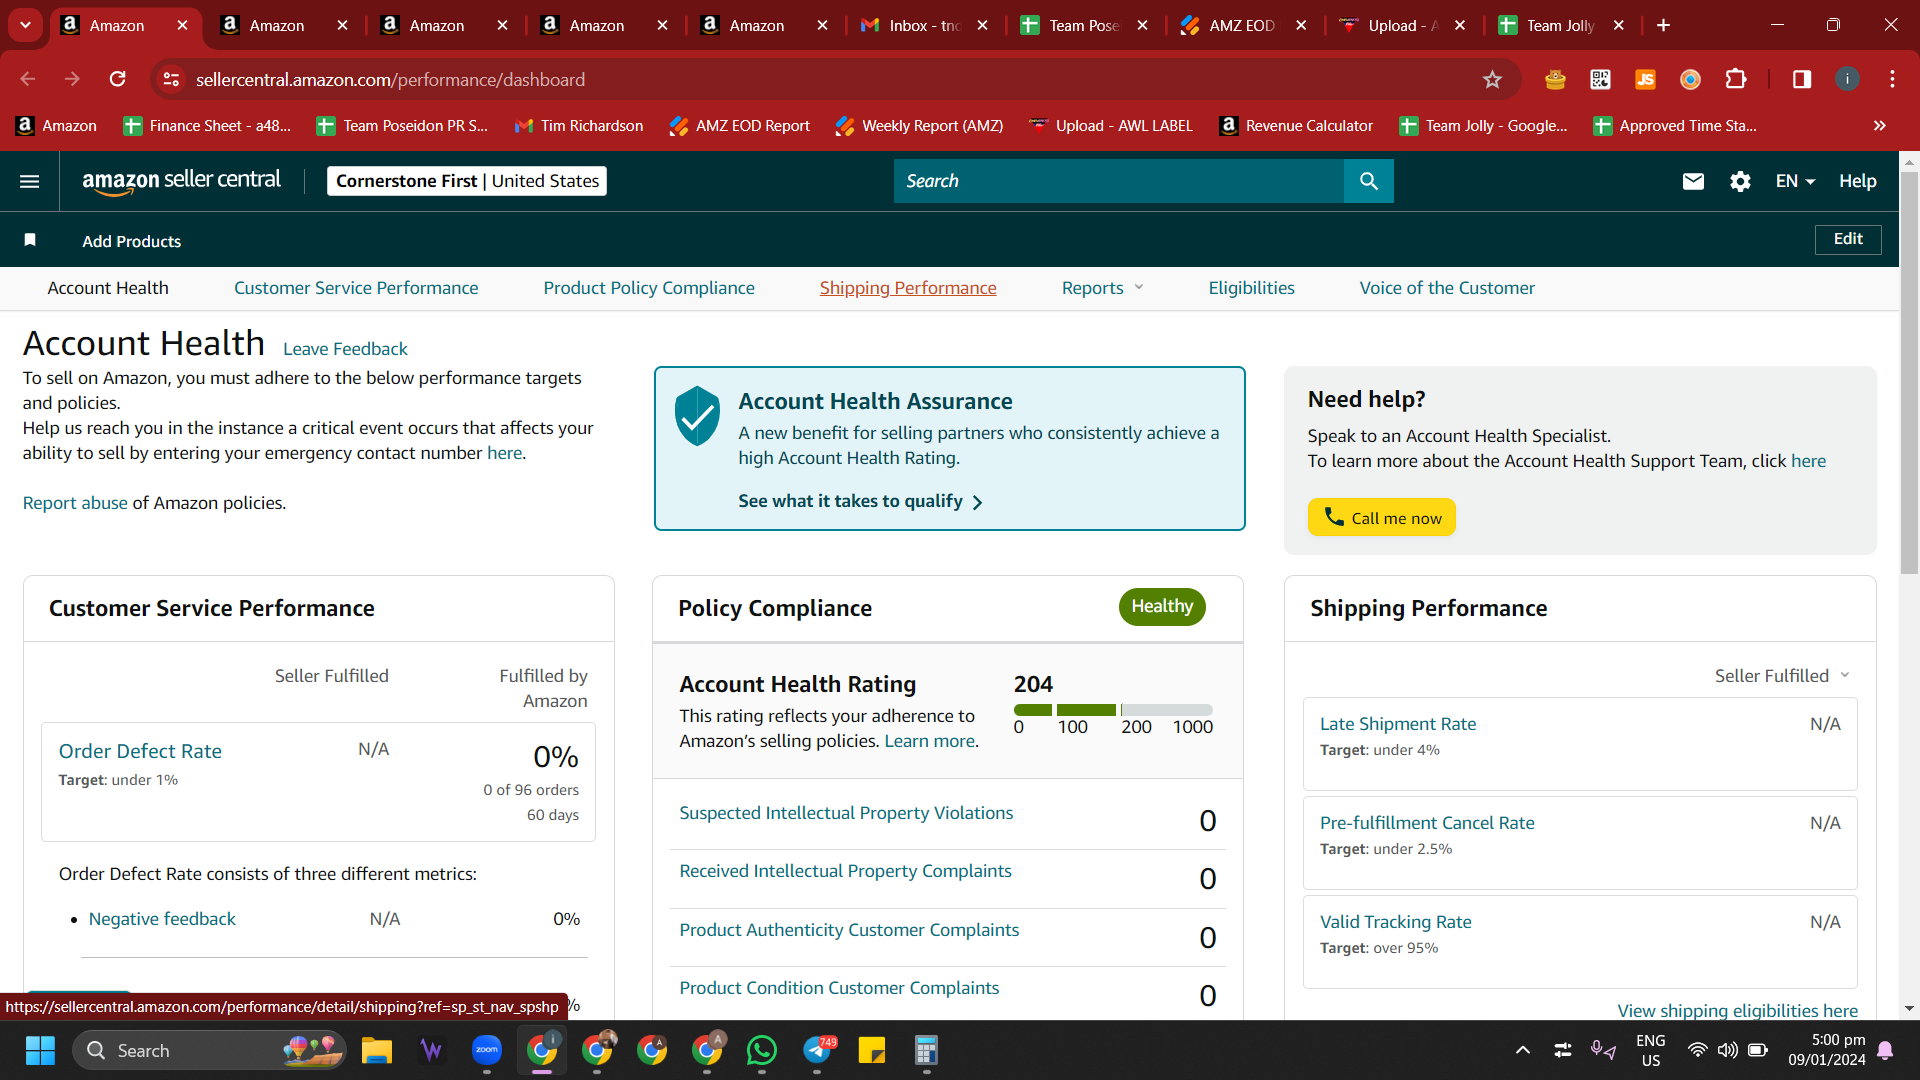Viewport: 1920px width, 1080px height.
Task: Expand See what it takes to qualify
Action: tap(861, 501)
